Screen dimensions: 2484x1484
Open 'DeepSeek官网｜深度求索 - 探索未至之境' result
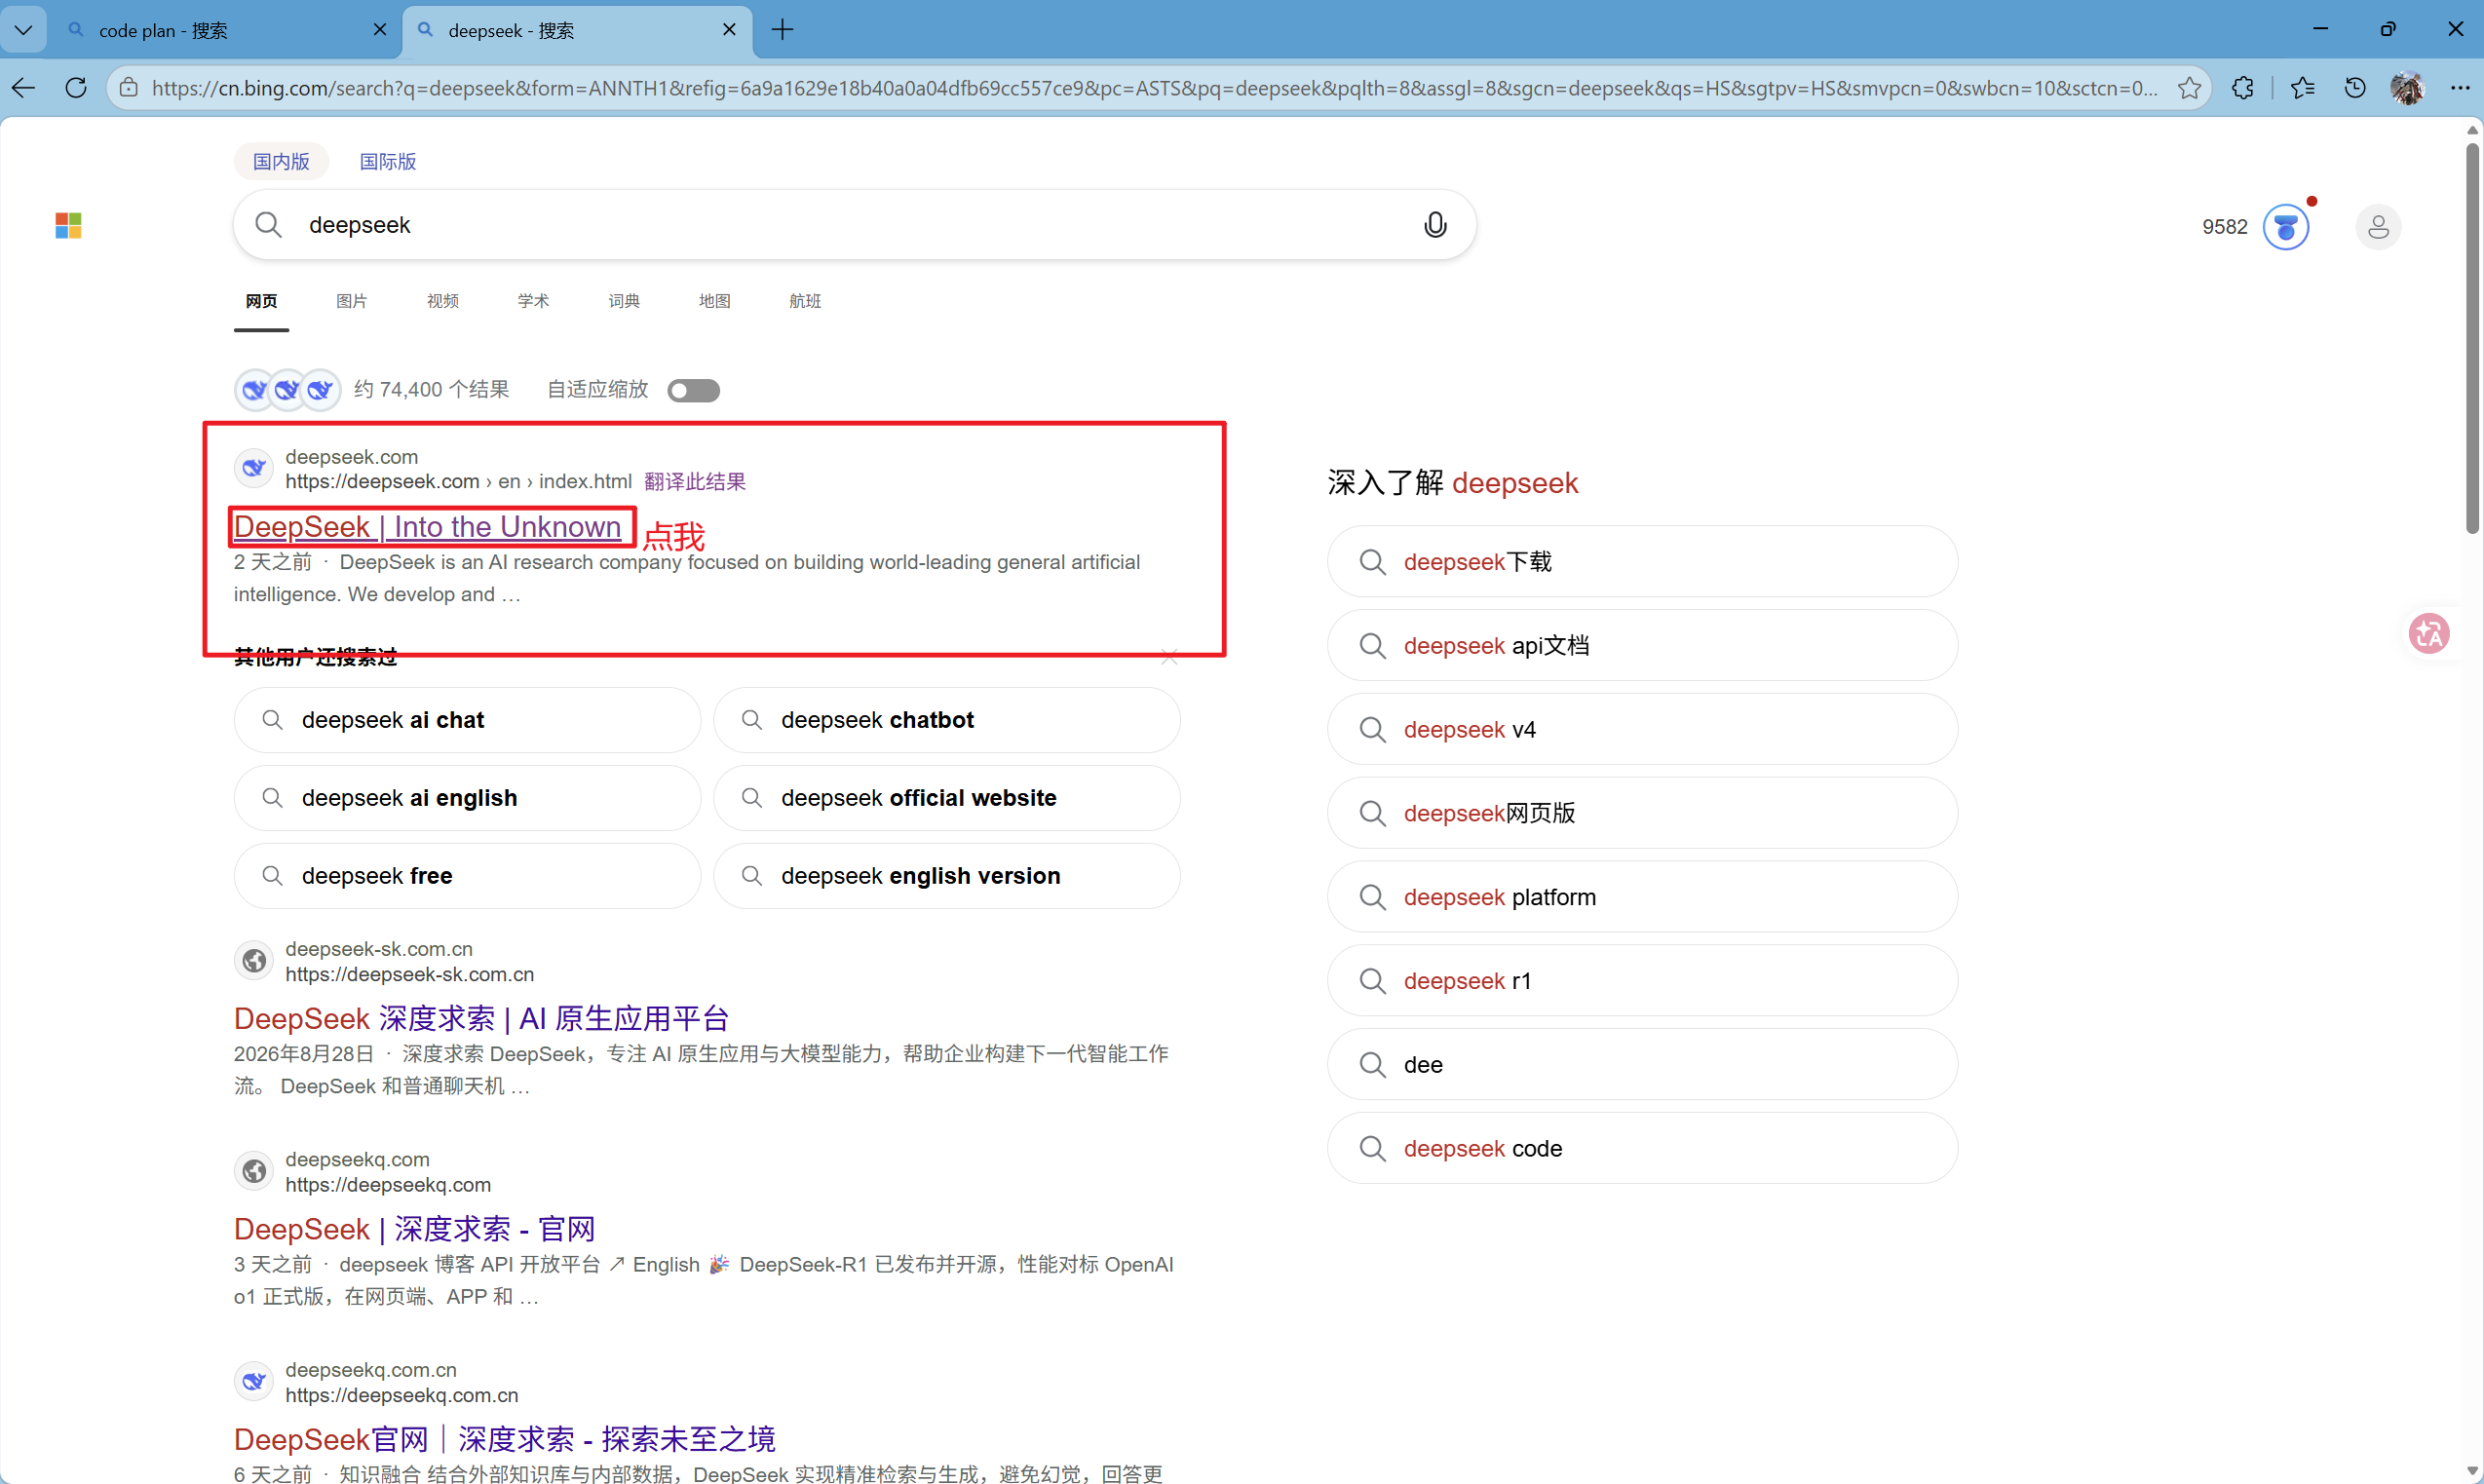504,1439
